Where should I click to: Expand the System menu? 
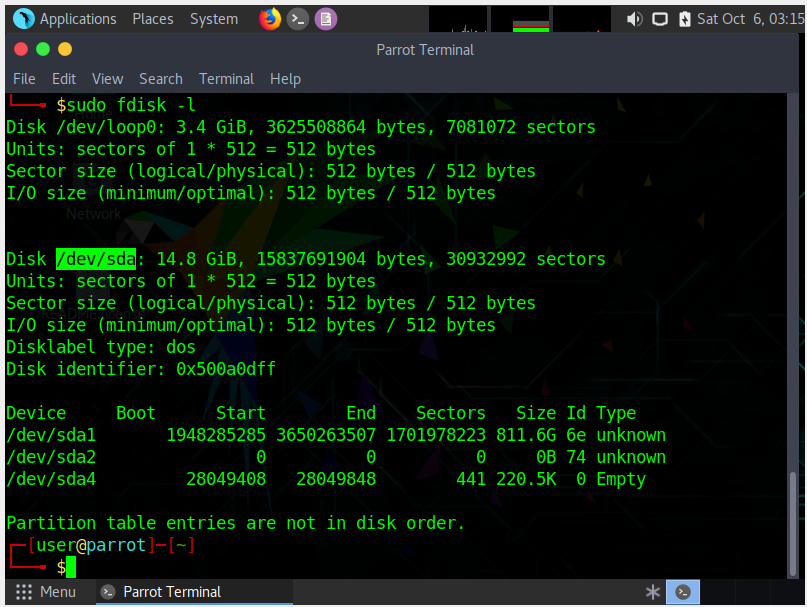pos(214,19)
